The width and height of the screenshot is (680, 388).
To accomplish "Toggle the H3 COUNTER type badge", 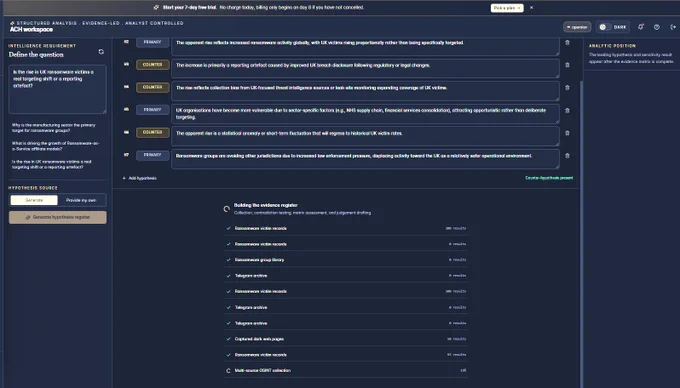I will pyautogui.click(x=153, y=65).
